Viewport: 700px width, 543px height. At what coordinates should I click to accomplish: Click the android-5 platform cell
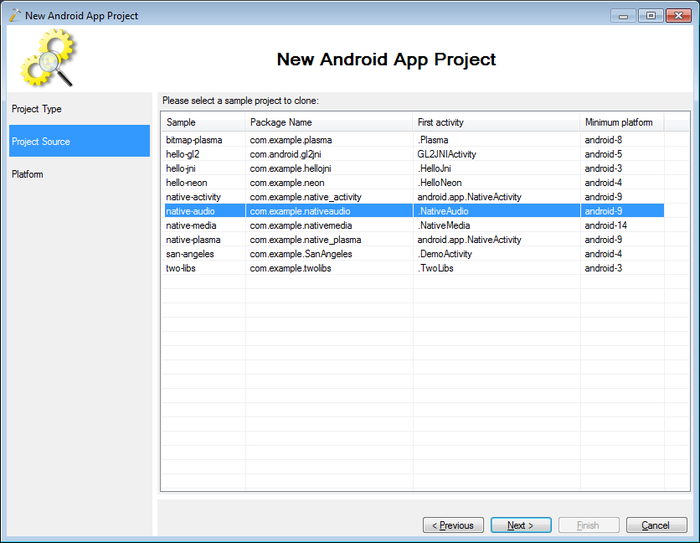[x=603, y=154]
